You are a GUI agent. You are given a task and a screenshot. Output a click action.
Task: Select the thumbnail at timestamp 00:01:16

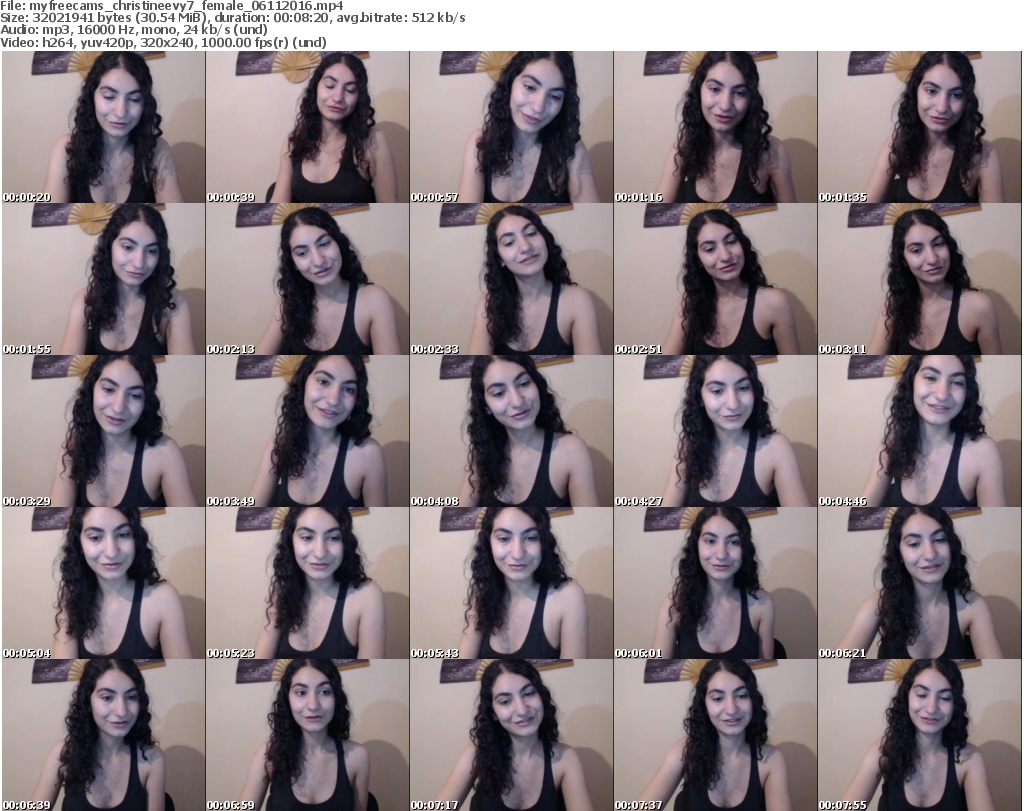point(715,127)
